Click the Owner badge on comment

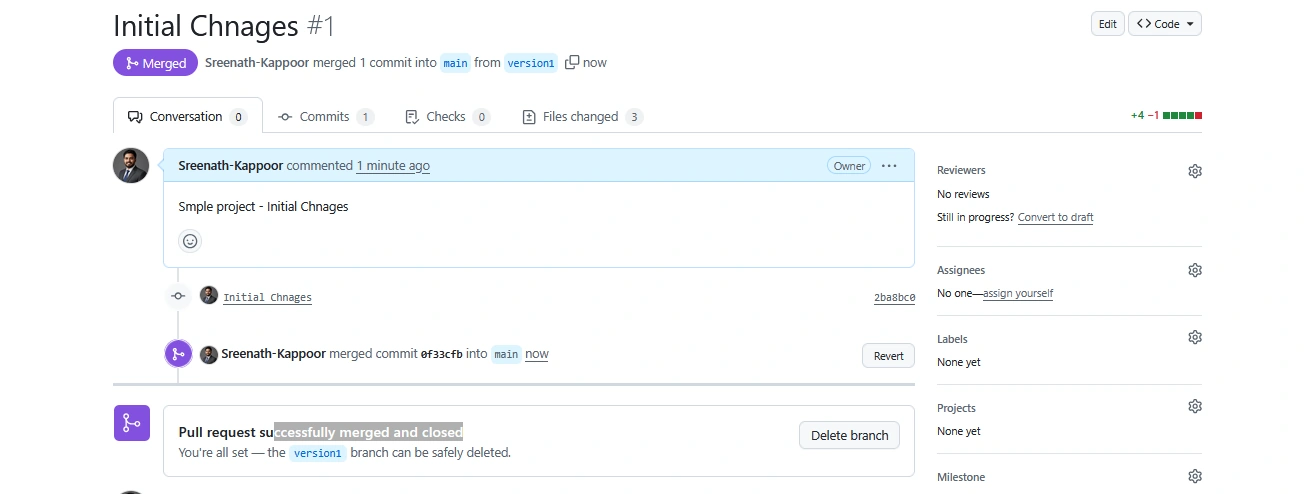849,166
